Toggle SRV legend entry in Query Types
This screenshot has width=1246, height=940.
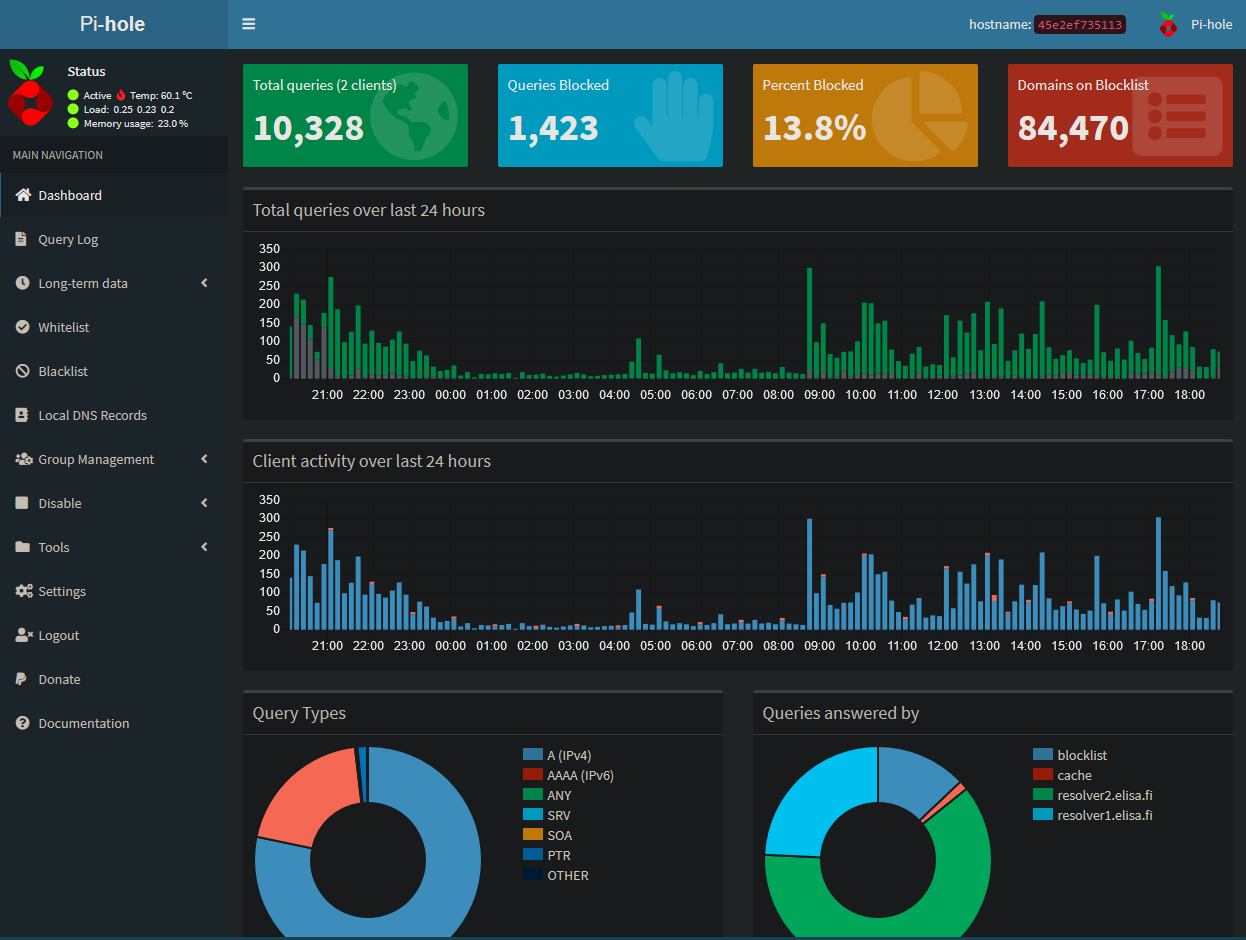point(547,815)
